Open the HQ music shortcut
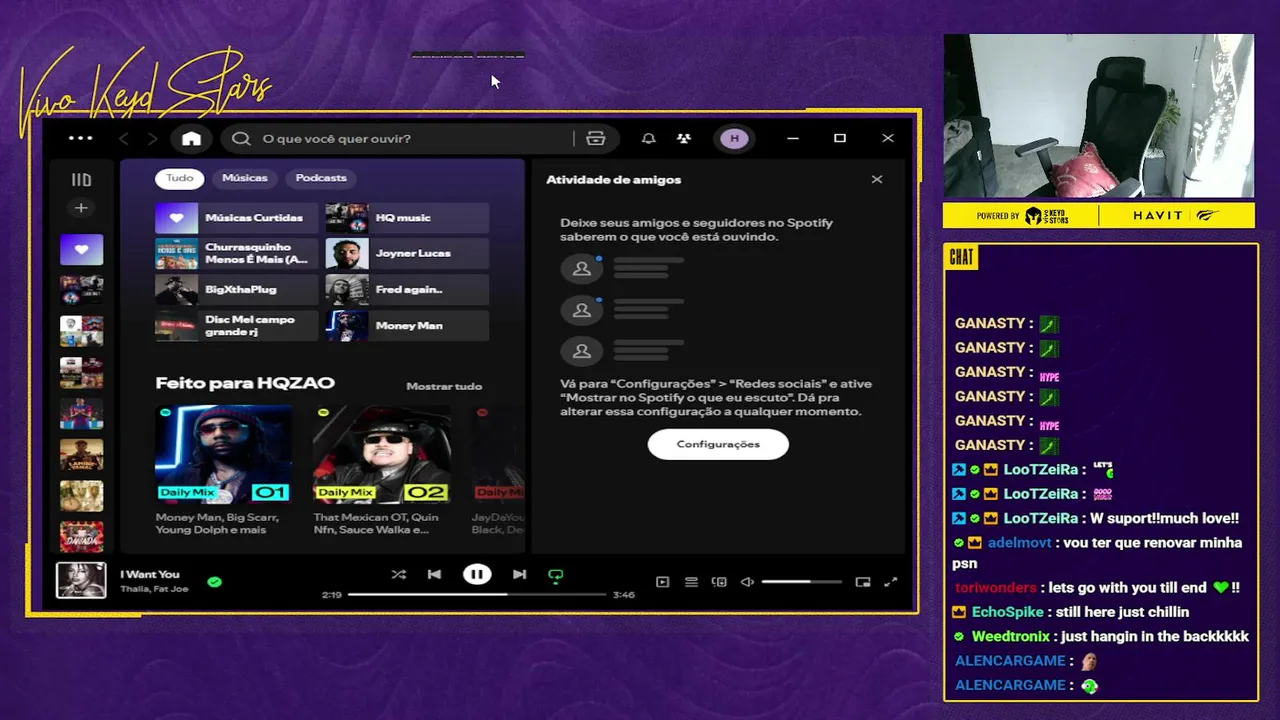 click(x=407, y=217)
